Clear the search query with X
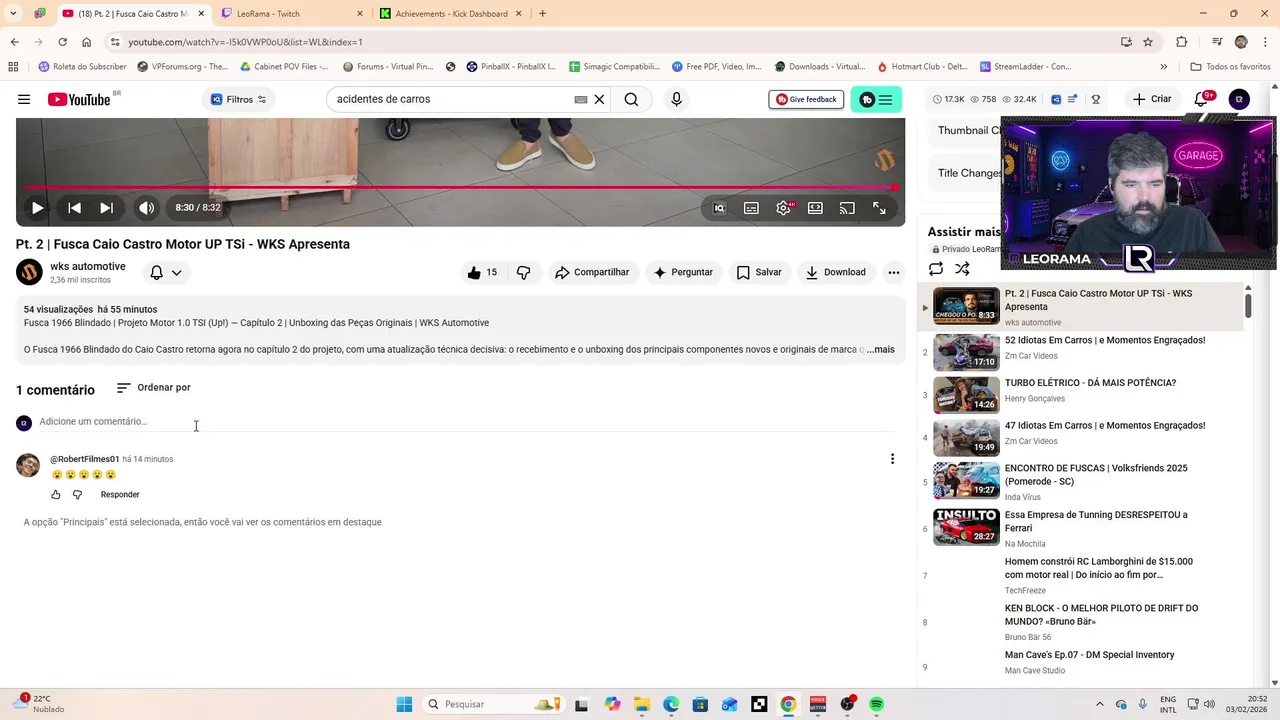The width and height of the screenshot is (1280, 720). click(599, 99)
